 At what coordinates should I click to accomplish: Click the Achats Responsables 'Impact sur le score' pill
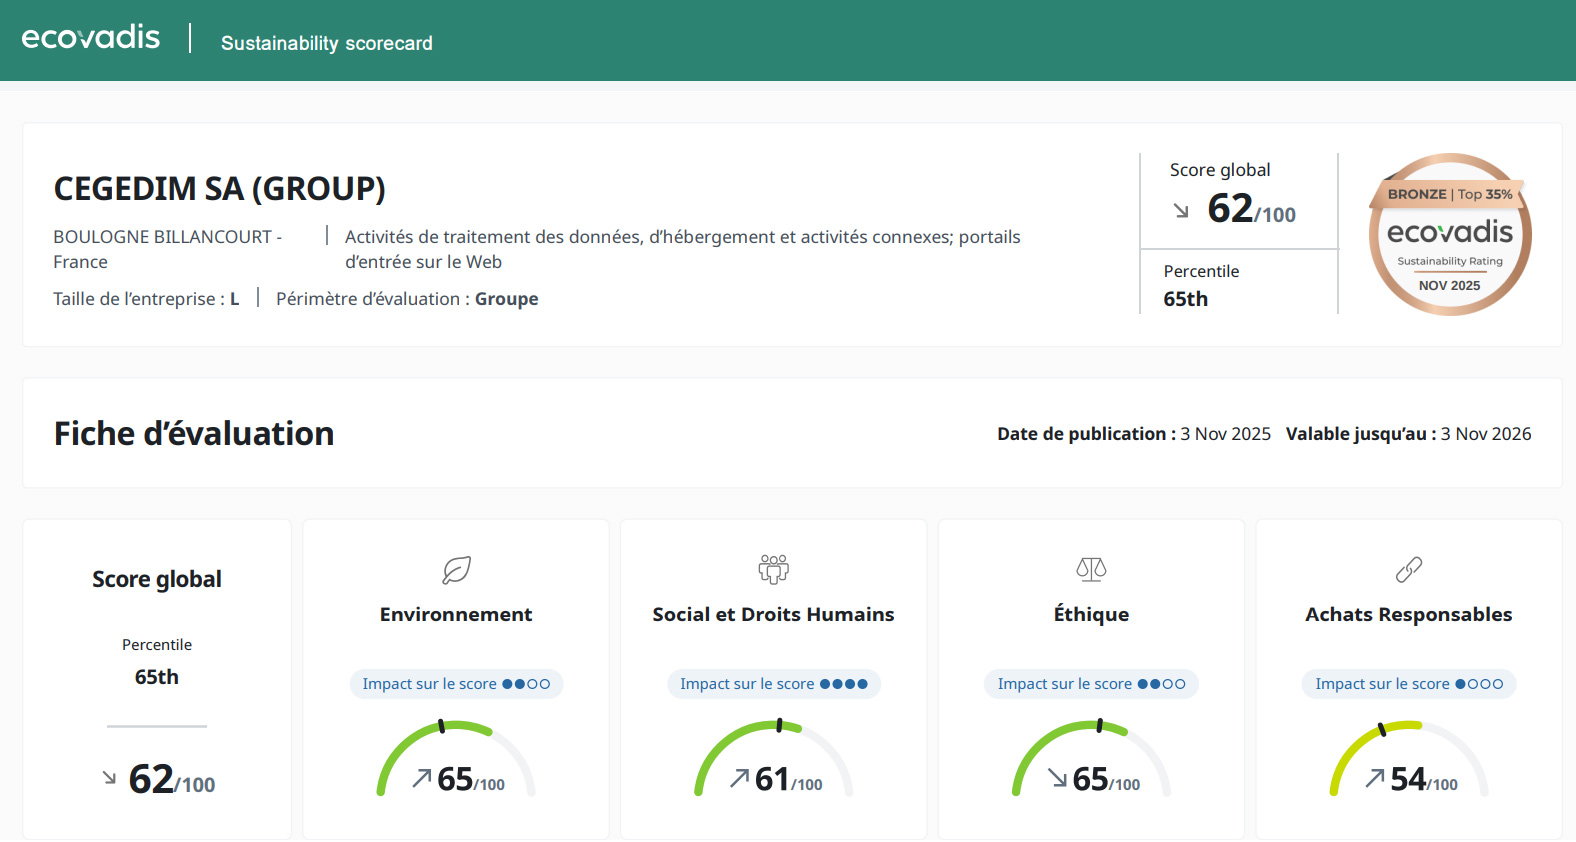click(1408, 684)
